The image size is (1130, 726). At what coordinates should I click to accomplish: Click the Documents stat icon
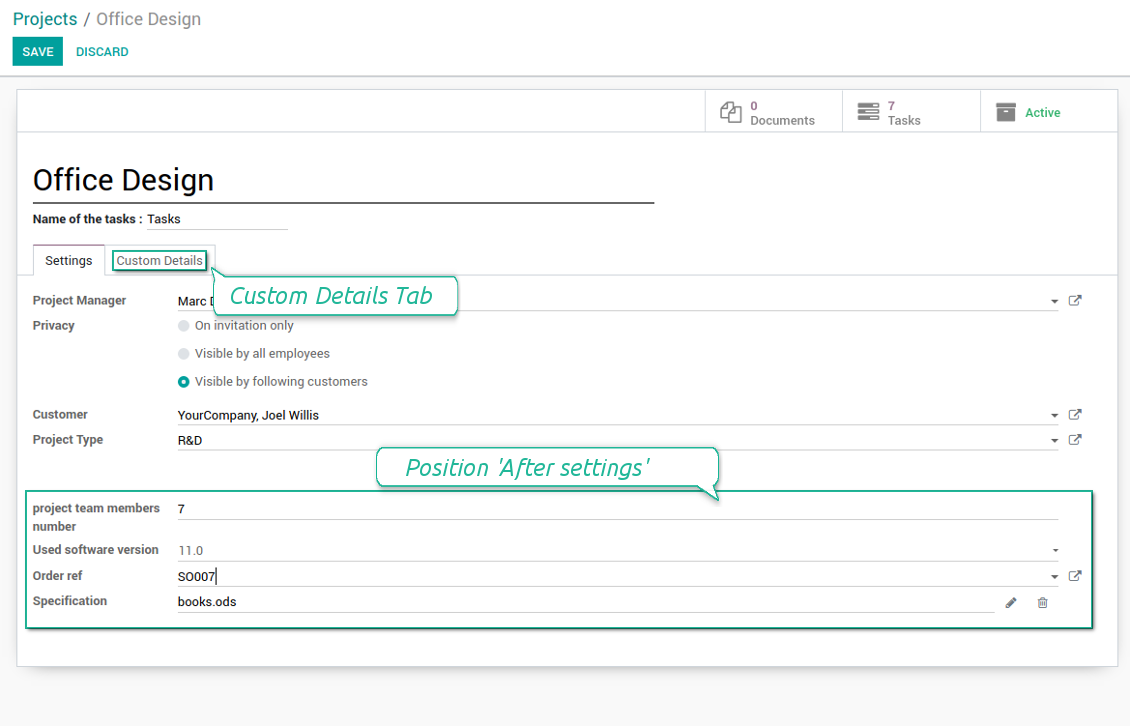(731, 112)
